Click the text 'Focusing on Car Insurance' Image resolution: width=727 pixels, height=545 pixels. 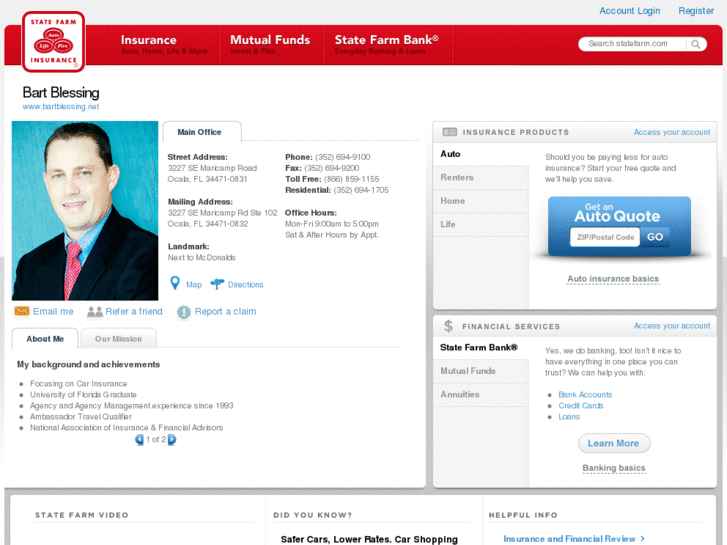[78, 384]
